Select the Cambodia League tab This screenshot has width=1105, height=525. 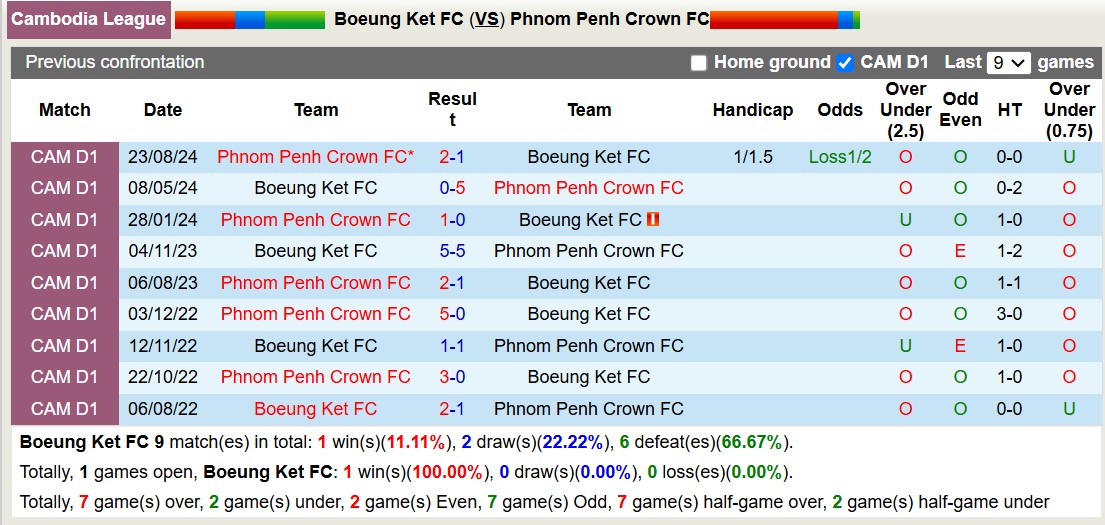point(89,19)
